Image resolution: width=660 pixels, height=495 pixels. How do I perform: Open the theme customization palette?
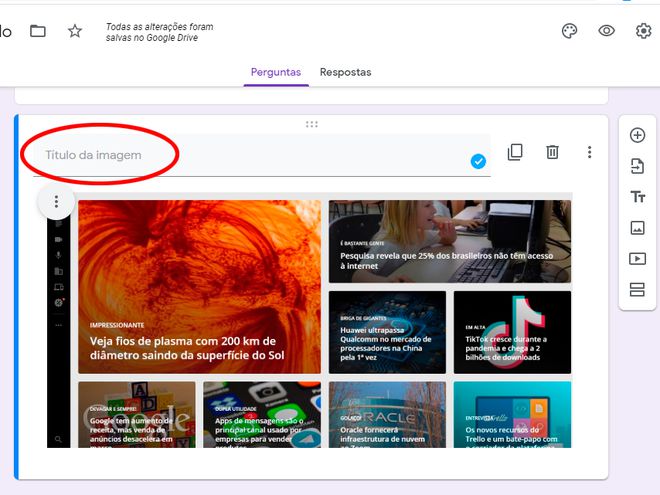pos(570,31)
